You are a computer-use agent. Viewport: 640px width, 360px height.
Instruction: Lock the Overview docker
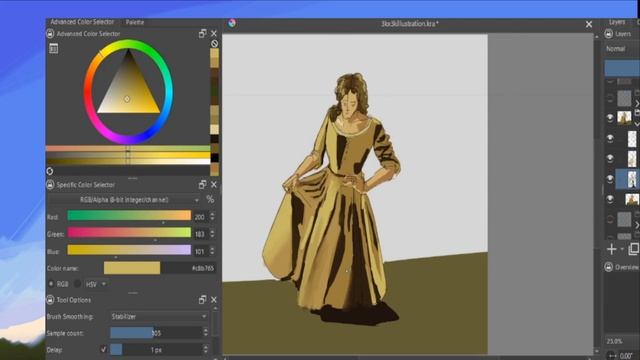[x=609, y=267]
